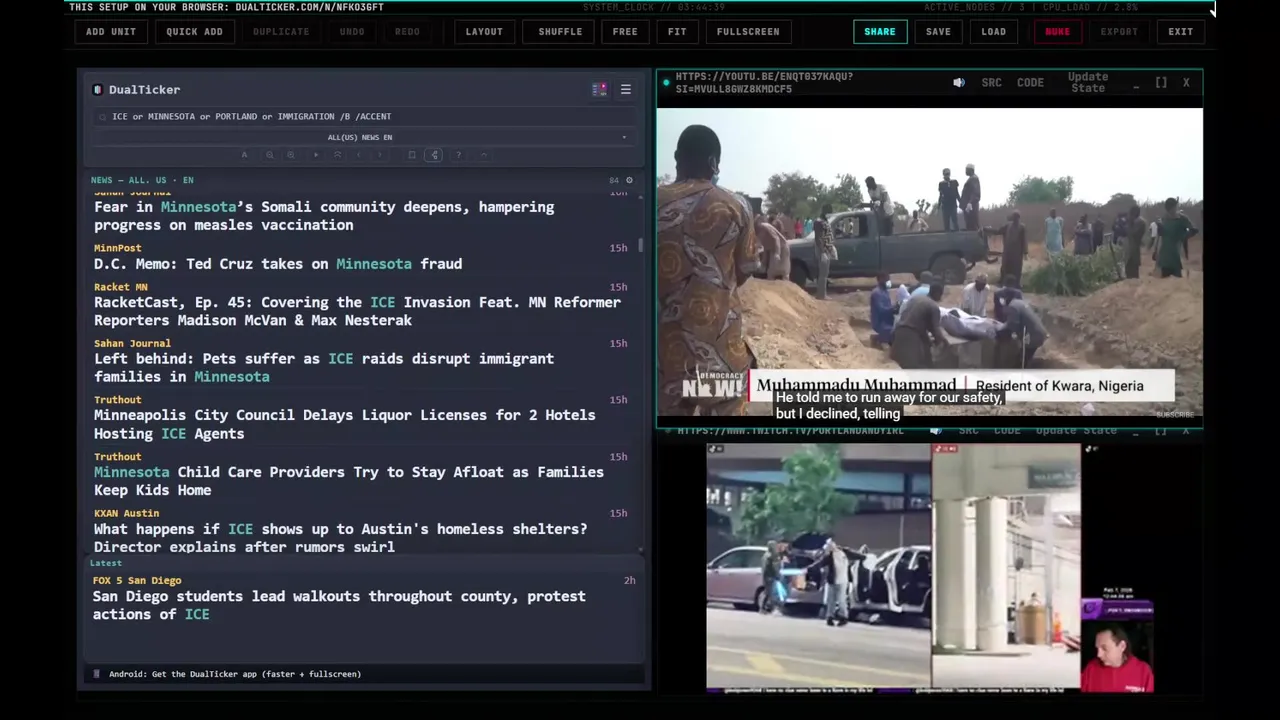Open RacketCast Ep. 45 headline
Screen dimensions: 1280x720
[x=357, y=311]
